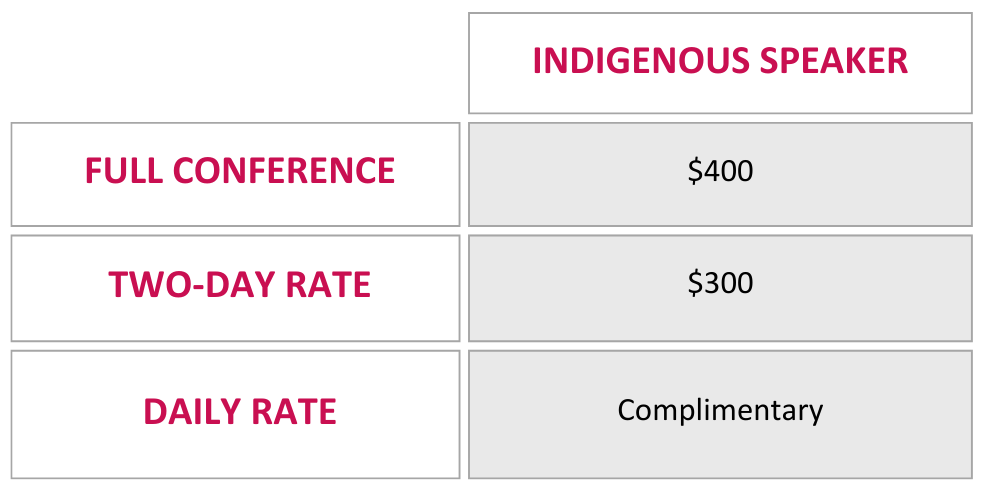This screenshot has width=984, height=489.
Task: Select the white box around INDIGENOUS SPEAKER
Action: click(x=720, y=63)
